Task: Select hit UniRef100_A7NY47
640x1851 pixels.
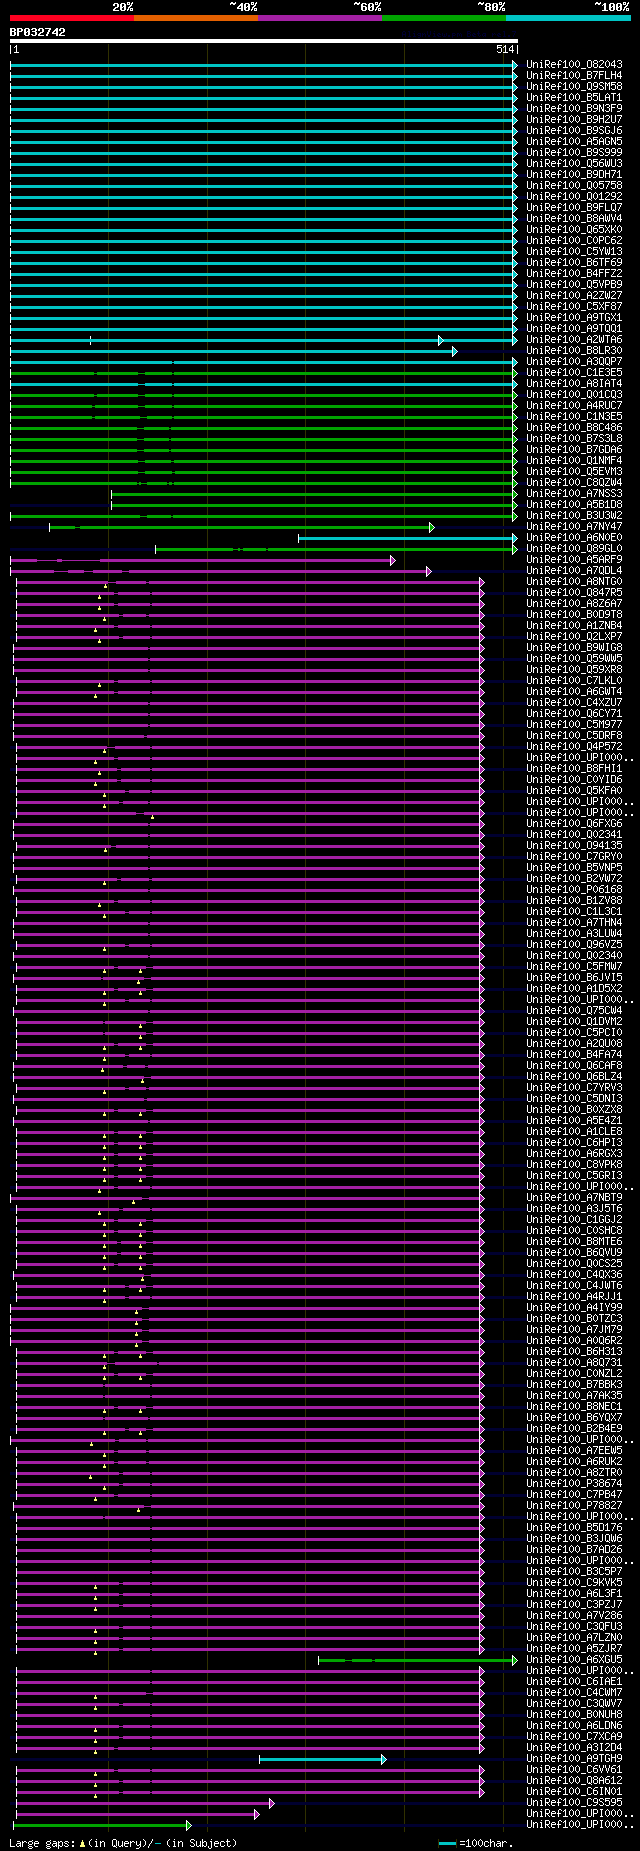Action: 574,526
